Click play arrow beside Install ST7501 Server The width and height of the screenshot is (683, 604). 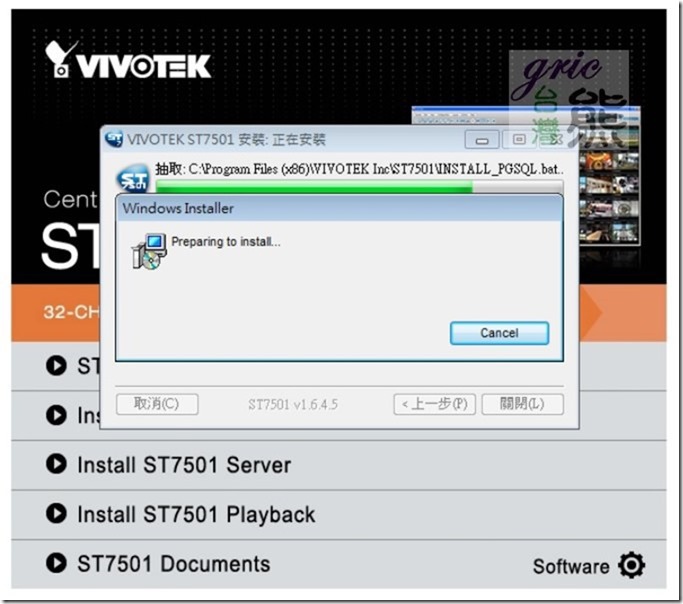(56, 463)
